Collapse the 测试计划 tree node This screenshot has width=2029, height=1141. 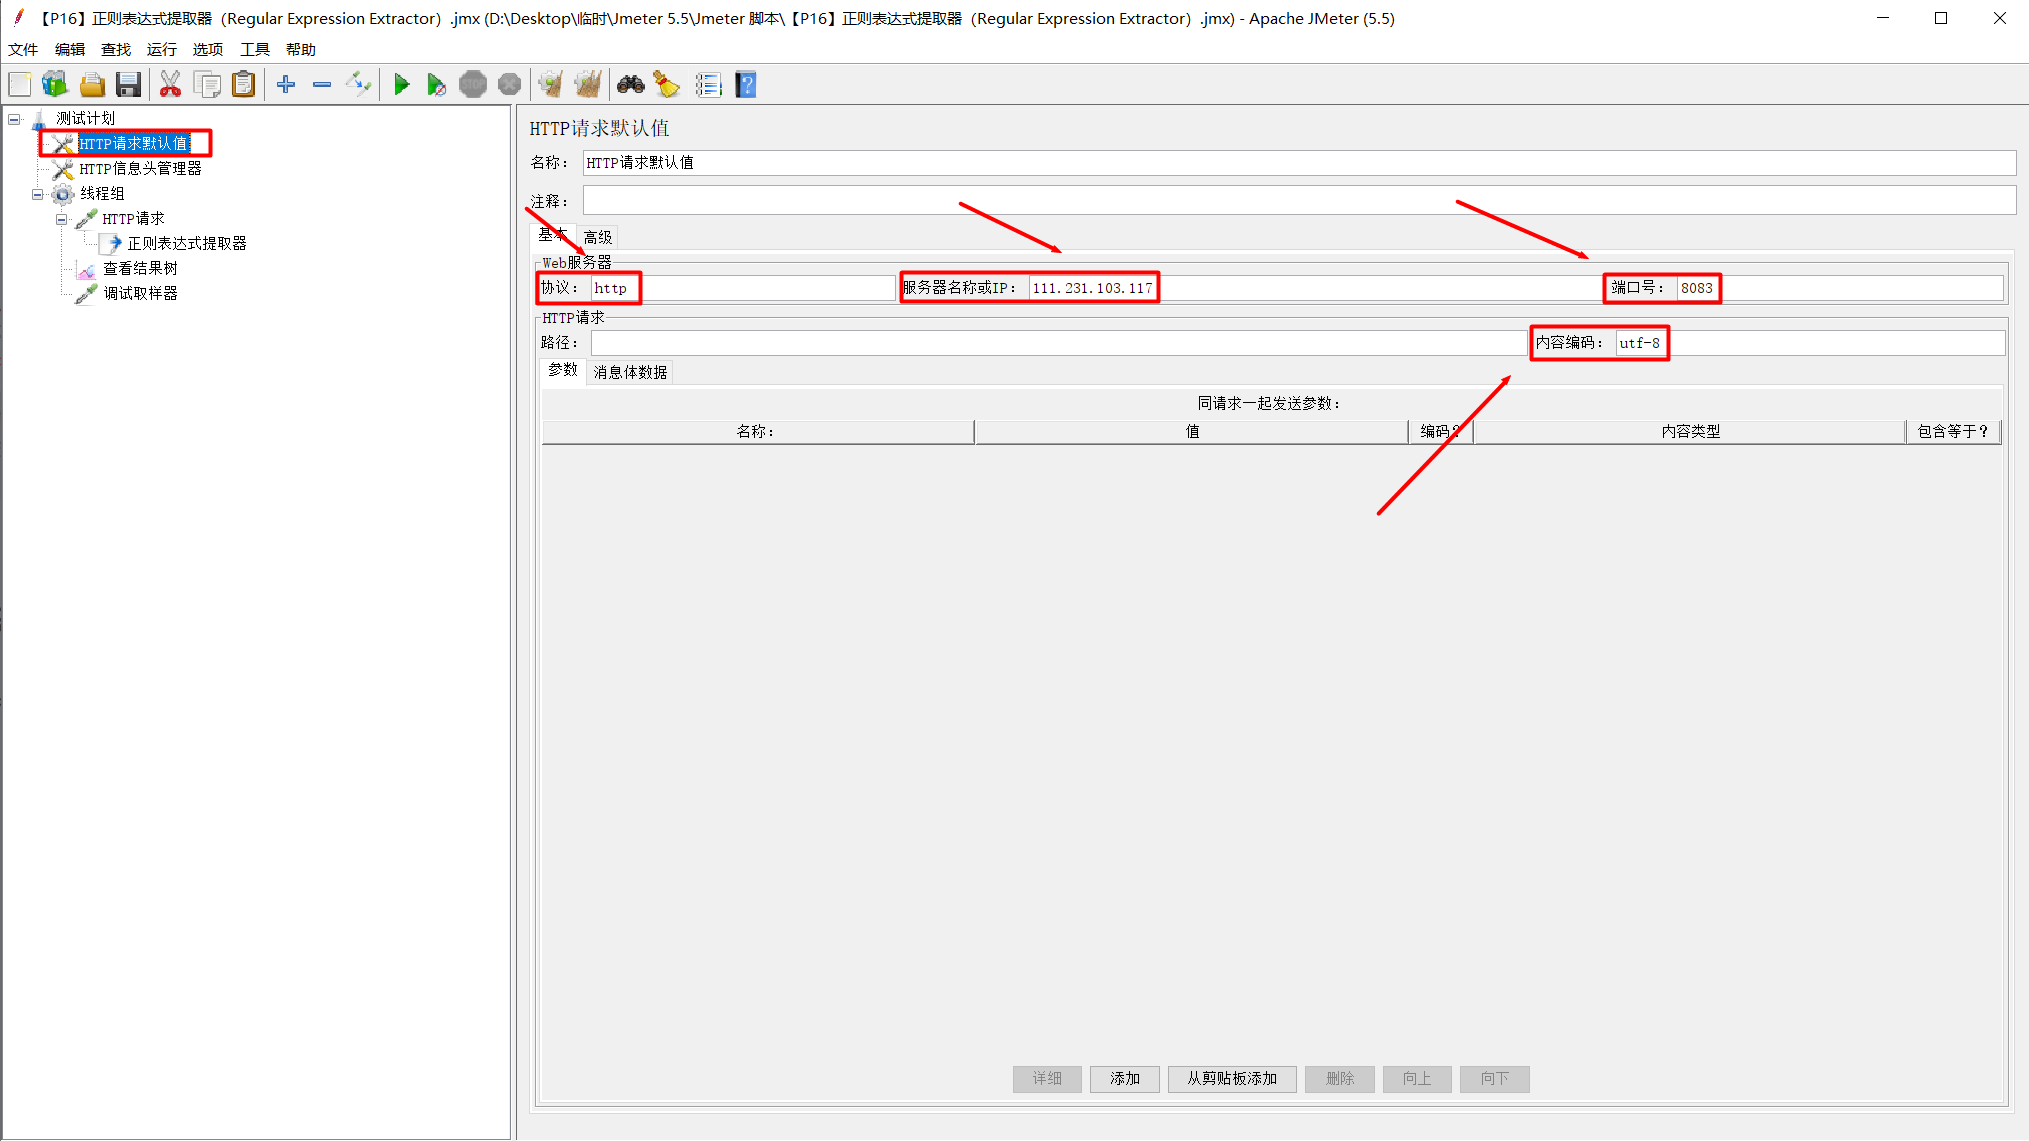pyautogui.click(x=14, y=119)
